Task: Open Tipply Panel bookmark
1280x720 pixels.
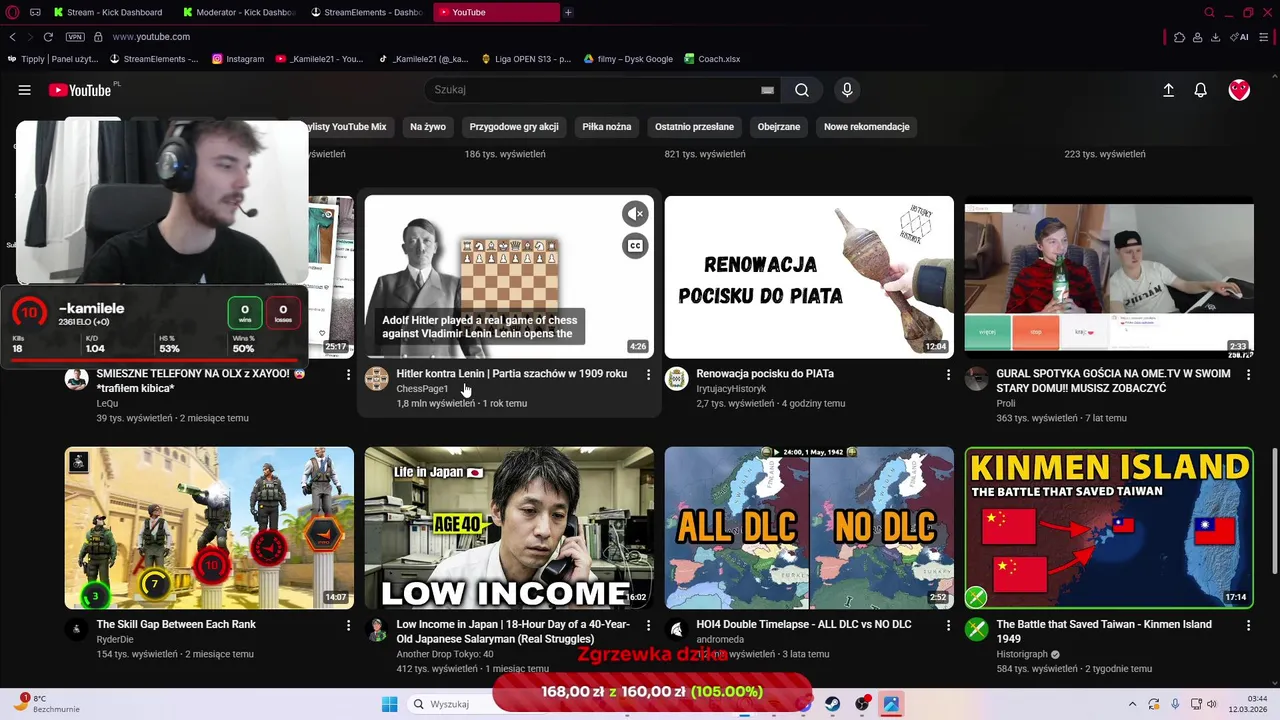Action: [x=53, y=59]
